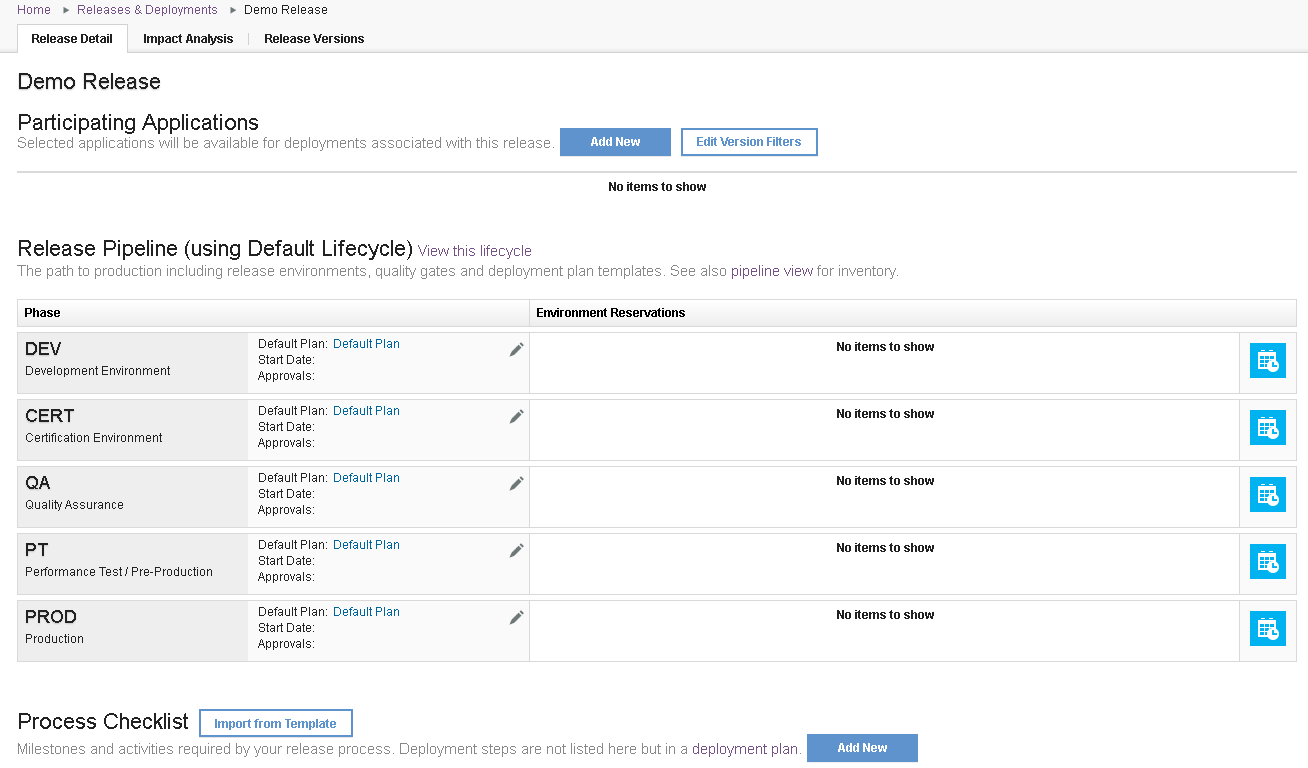Open the Edit Version Filters dialog
The image size is (1308, 768).
click(748, 141)
